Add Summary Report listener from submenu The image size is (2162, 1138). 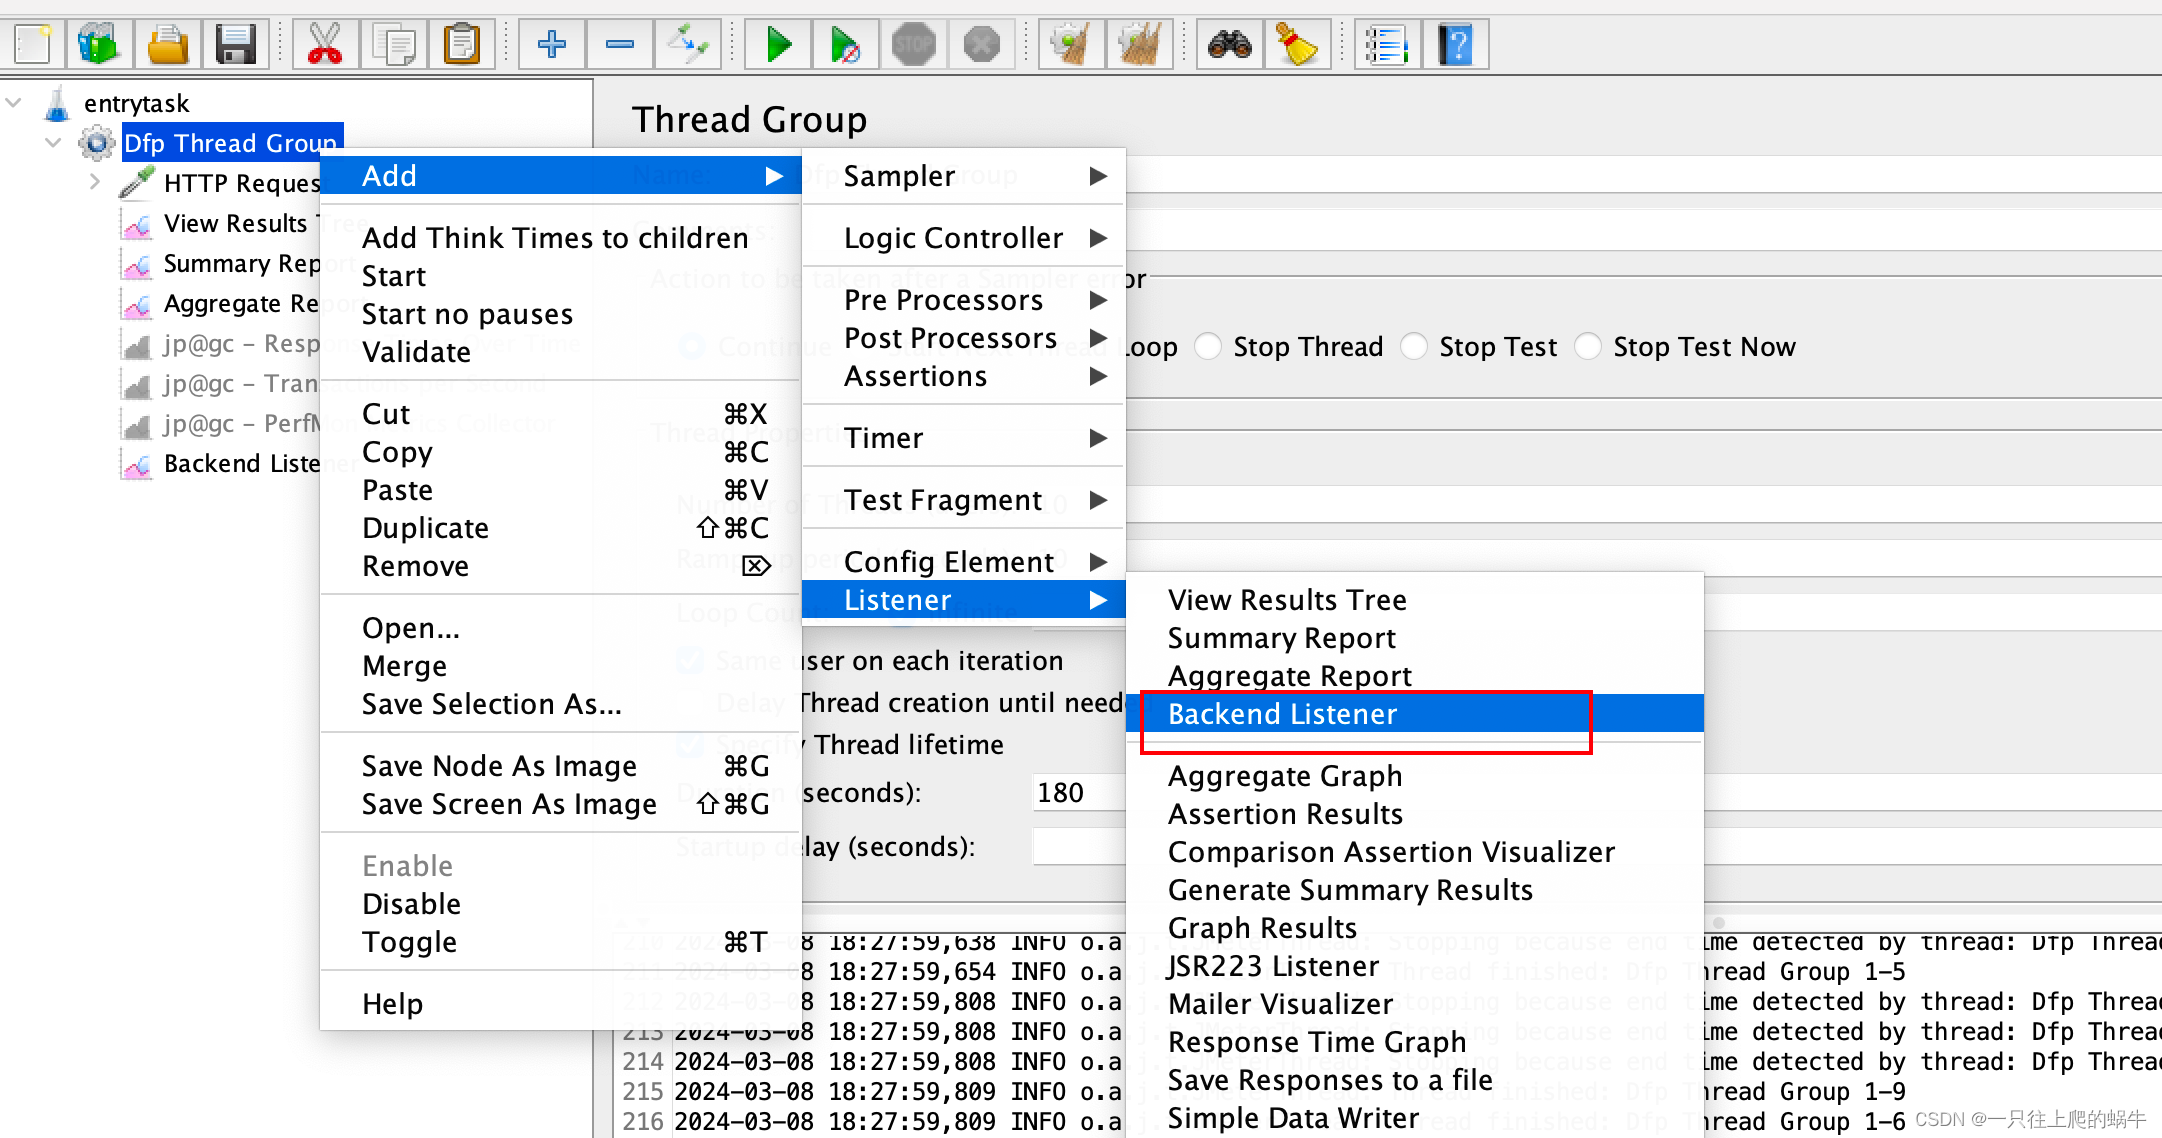[1415, 638]
